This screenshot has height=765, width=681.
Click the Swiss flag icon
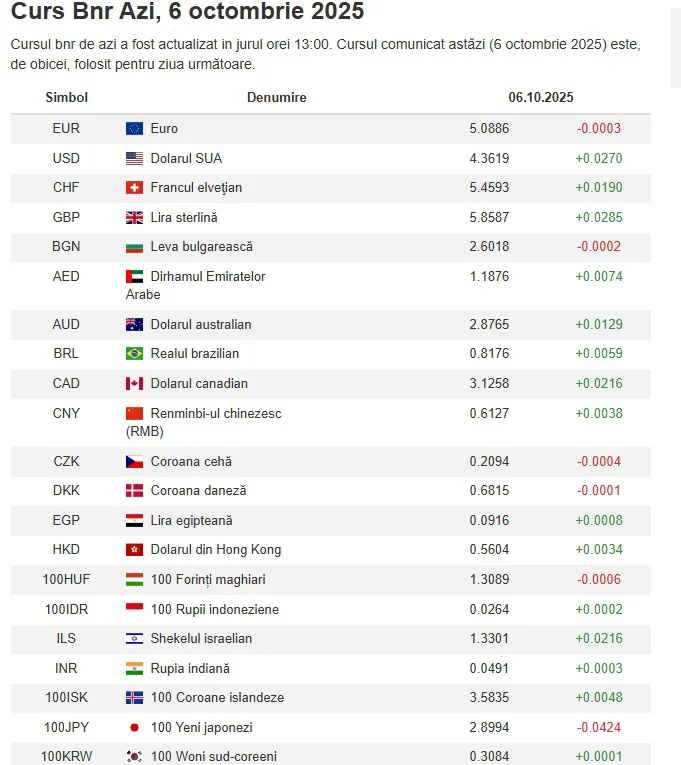pos(134,188)
